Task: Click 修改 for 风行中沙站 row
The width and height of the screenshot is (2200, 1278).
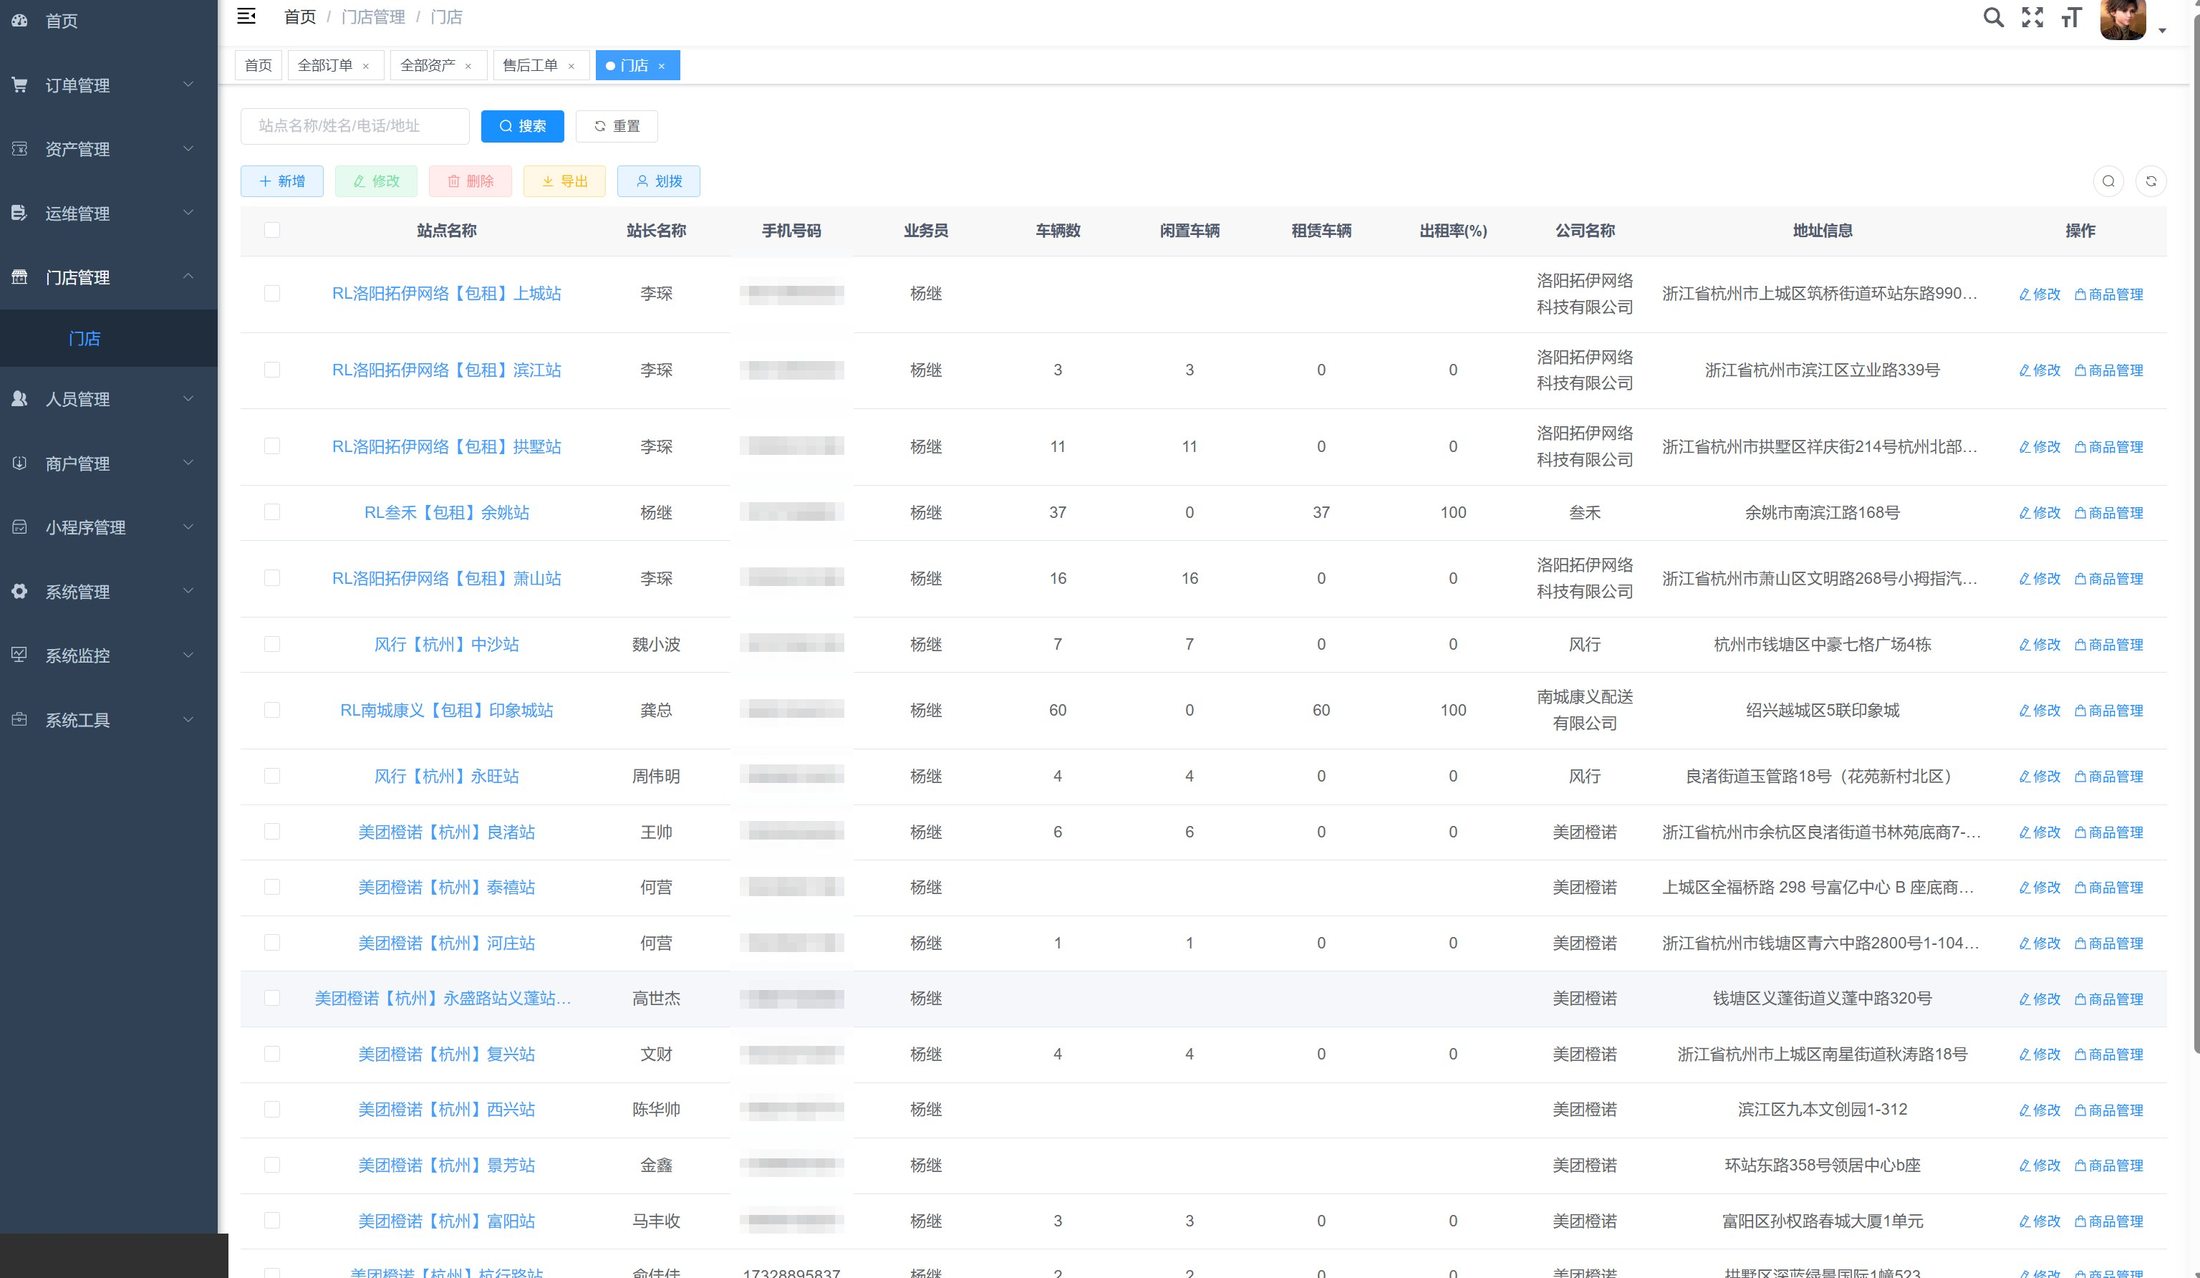Action: click(2040, 645)
